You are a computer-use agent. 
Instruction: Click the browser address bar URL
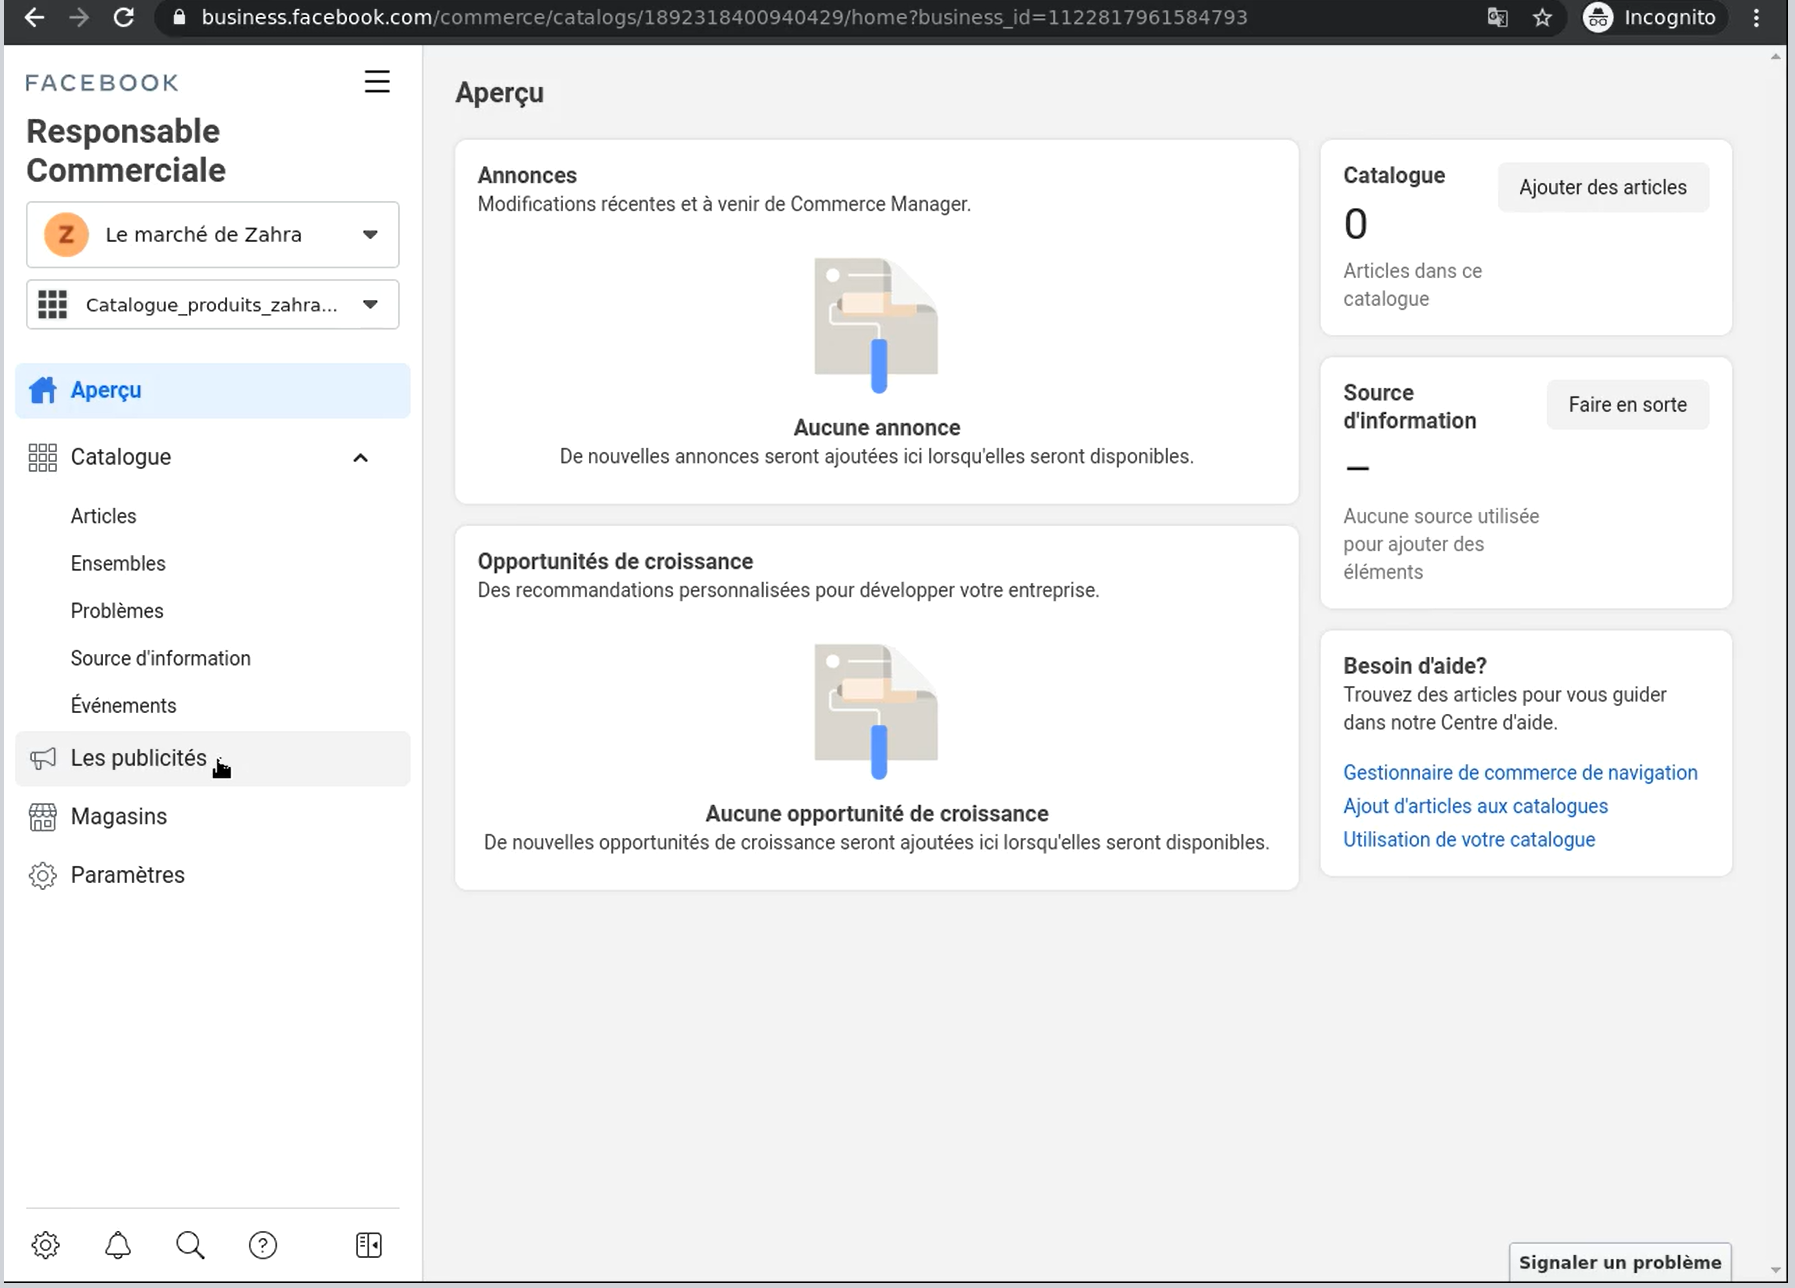tap(724, 17)
